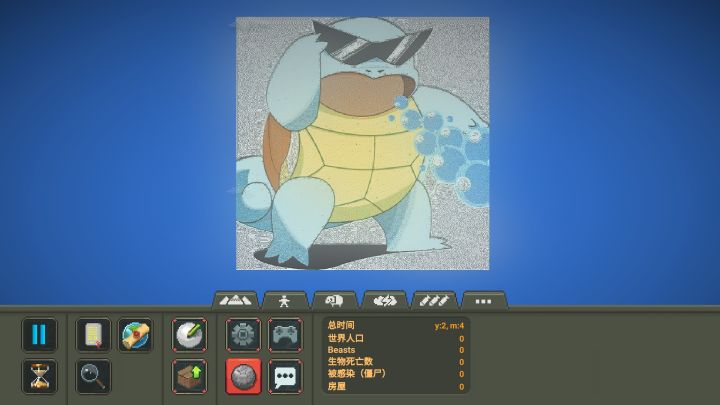
Task: Click the 房屋 houses row
Action: (396, 387)
